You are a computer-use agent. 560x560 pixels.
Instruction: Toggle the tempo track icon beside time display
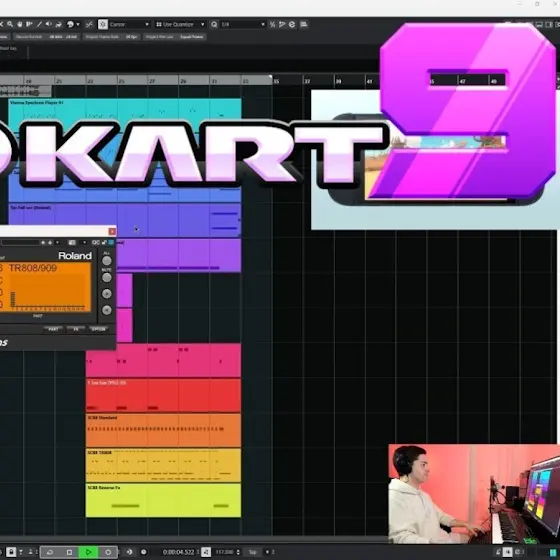[206, 552]
